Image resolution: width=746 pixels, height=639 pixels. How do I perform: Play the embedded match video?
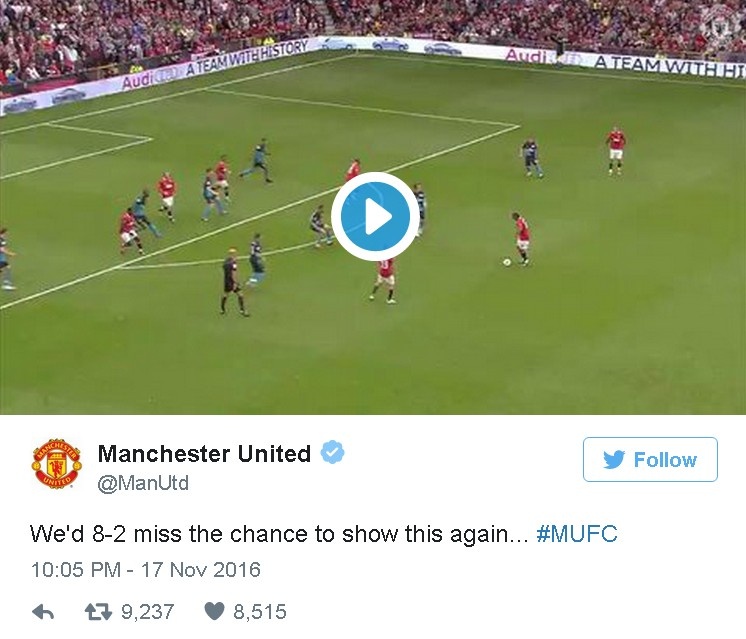(x=374, y=216)
